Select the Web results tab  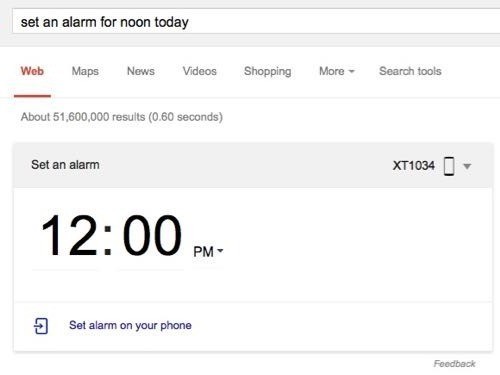point(32,71)
